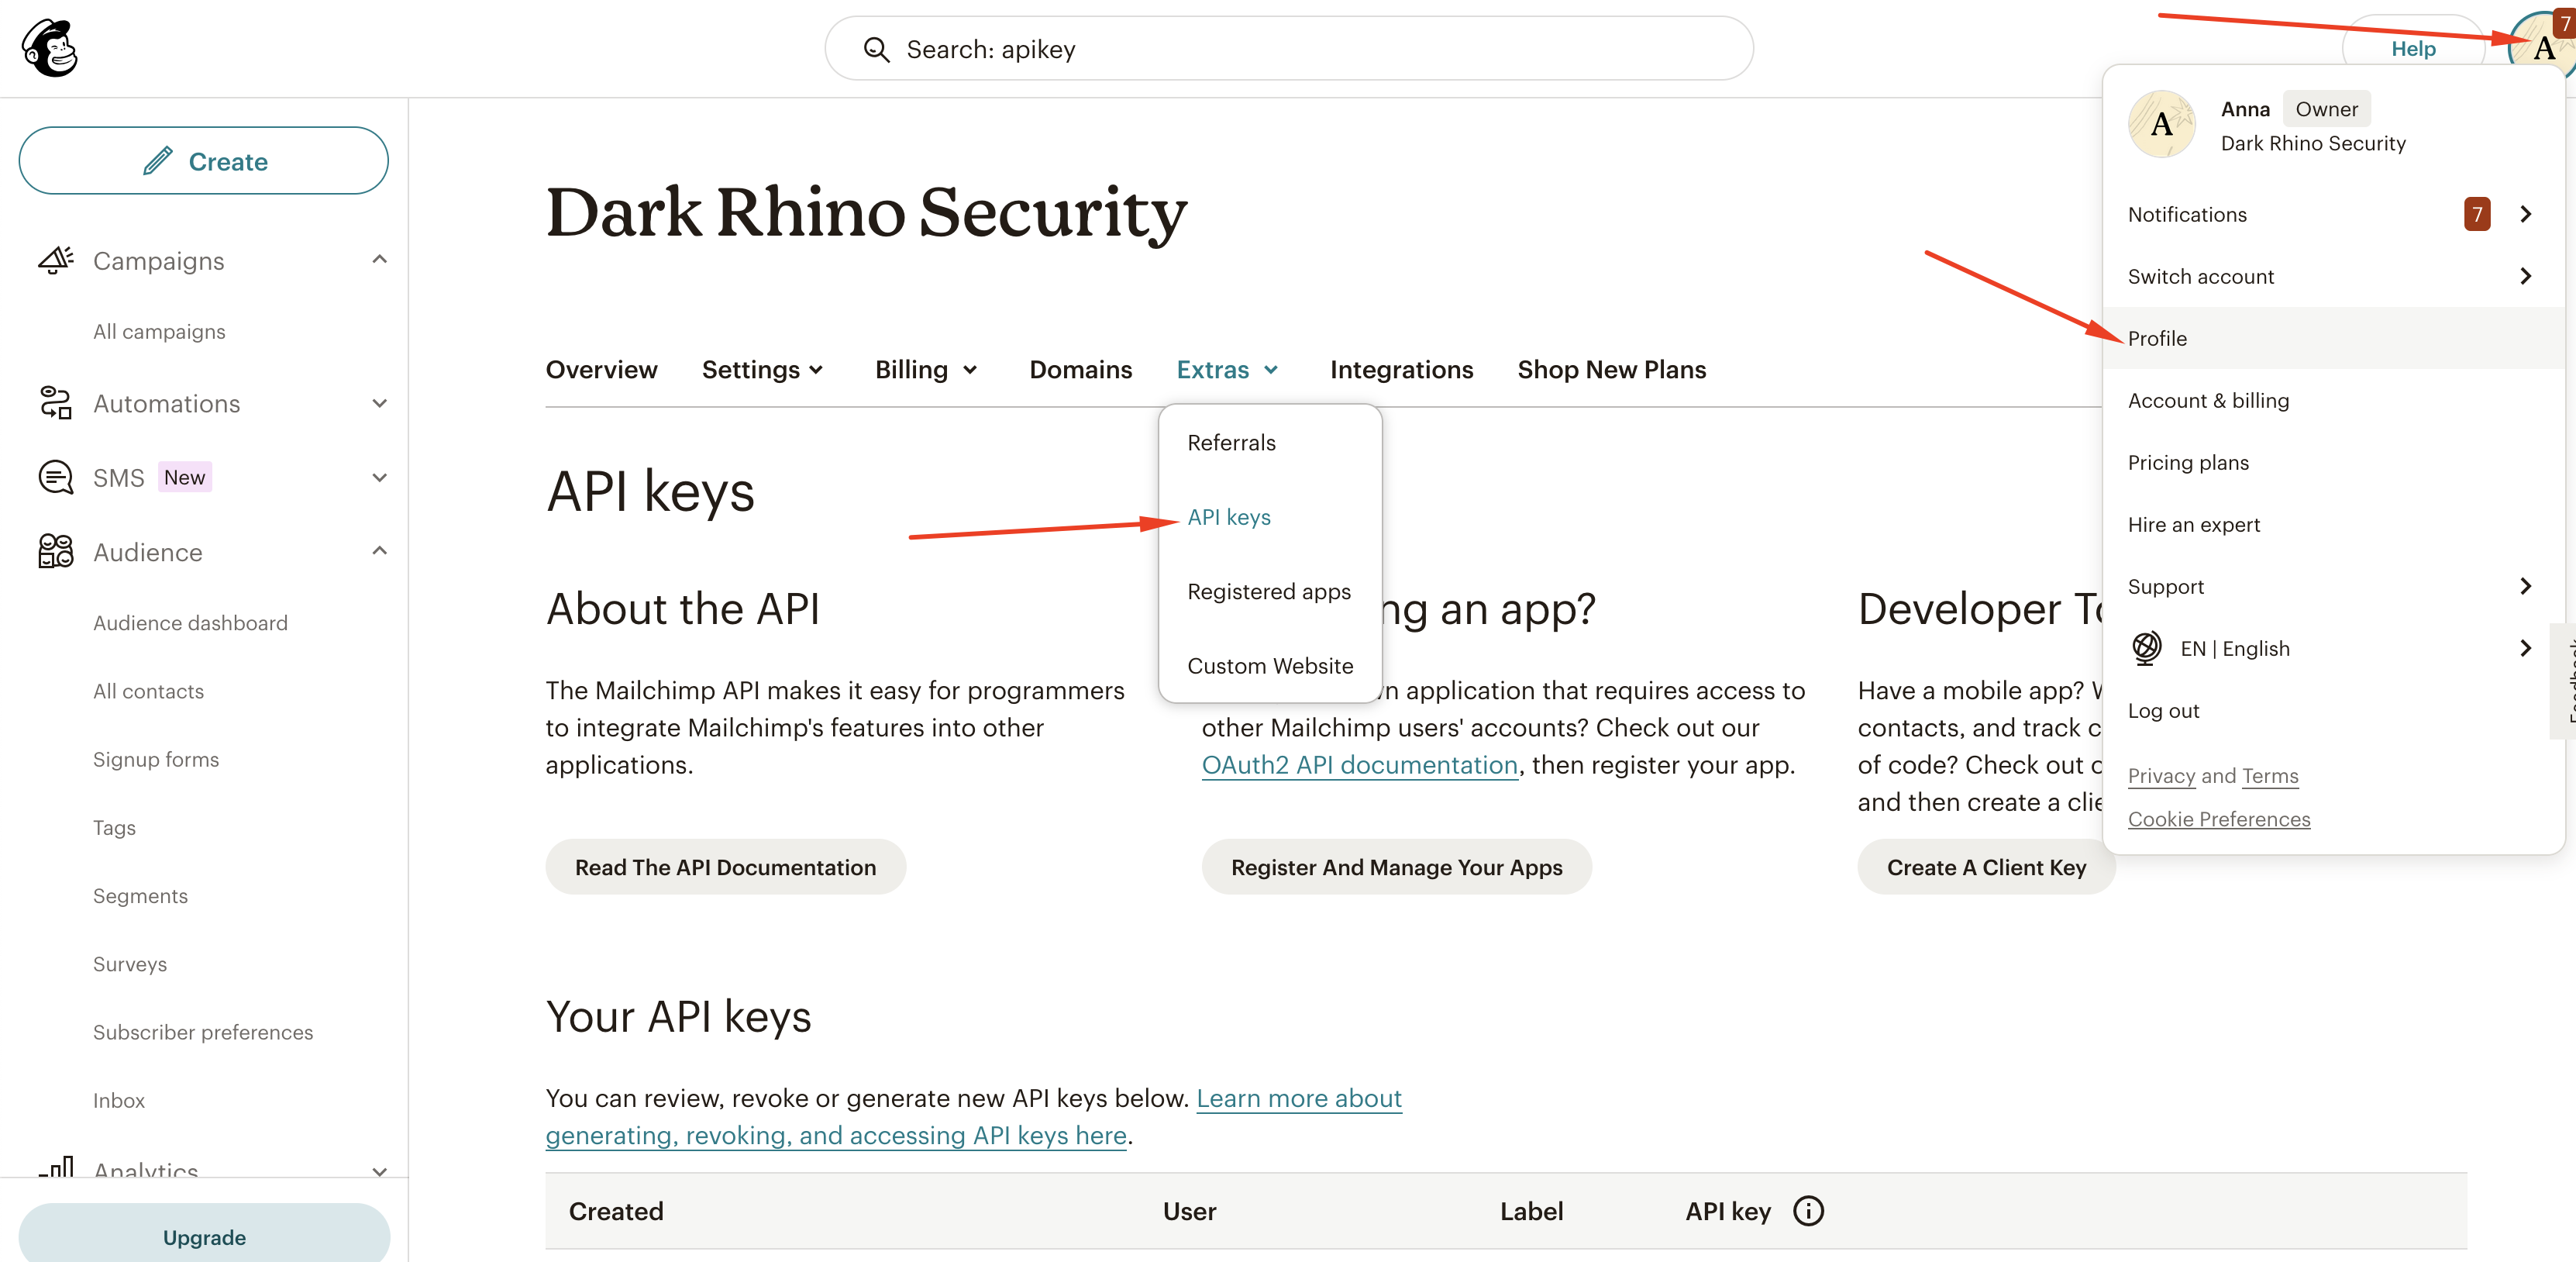Click the search magnifier icon
The height and width of the screenshot is (1262, 2576).
[x=876, y=50]
